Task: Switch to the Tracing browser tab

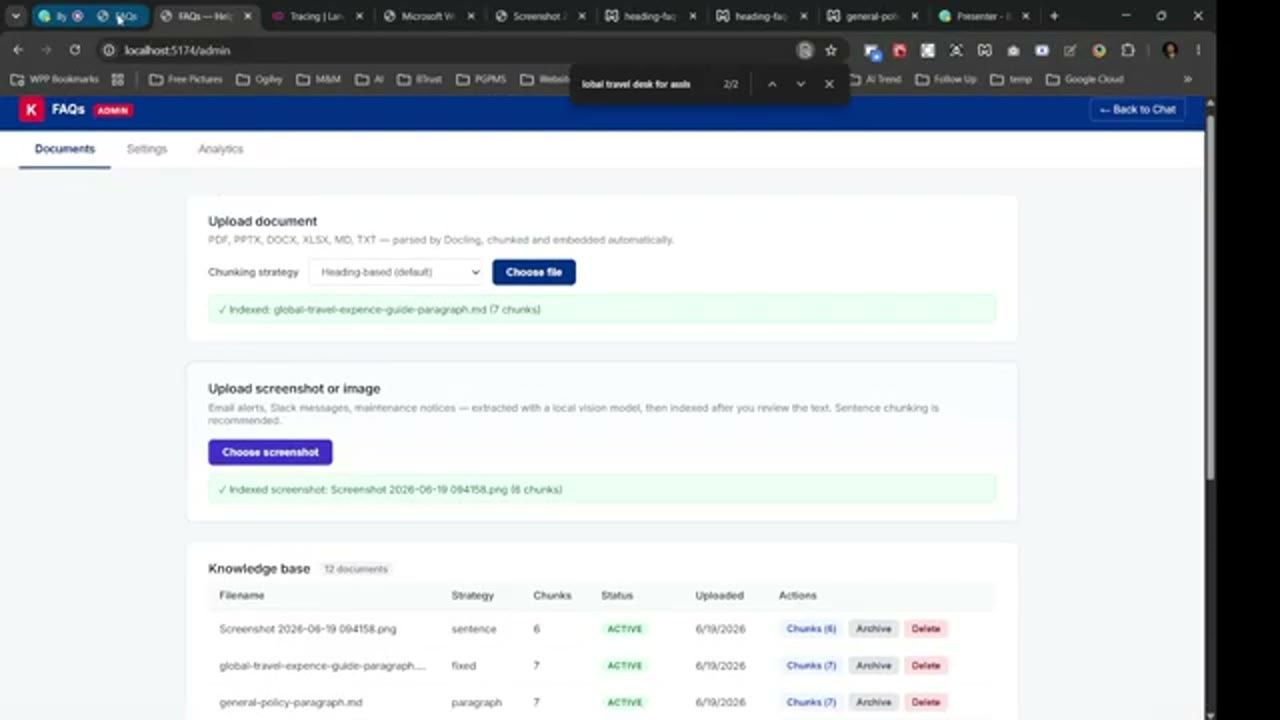Action: point(316,16)
